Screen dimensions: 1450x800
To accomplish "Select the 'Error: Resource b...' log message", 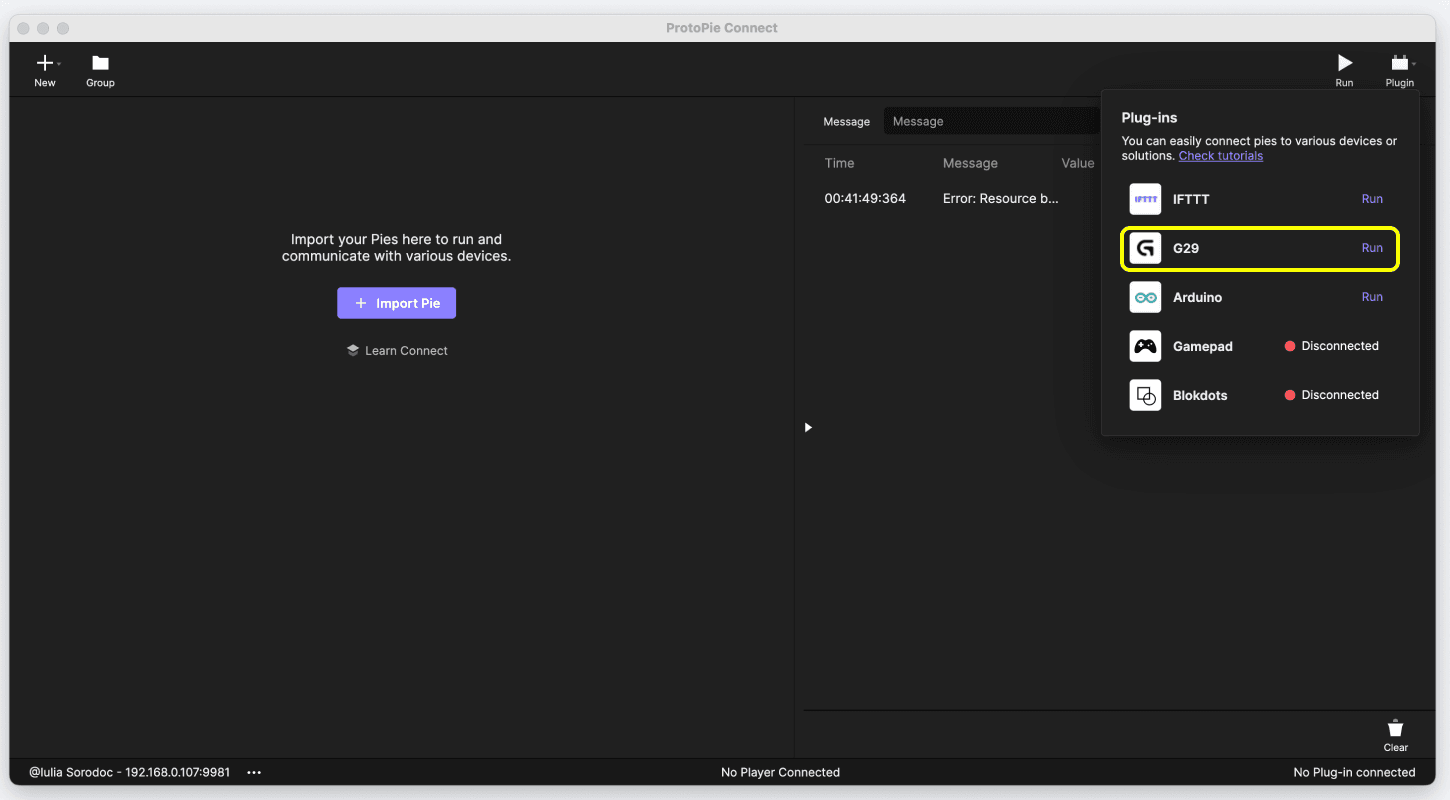I will 1000,198.
